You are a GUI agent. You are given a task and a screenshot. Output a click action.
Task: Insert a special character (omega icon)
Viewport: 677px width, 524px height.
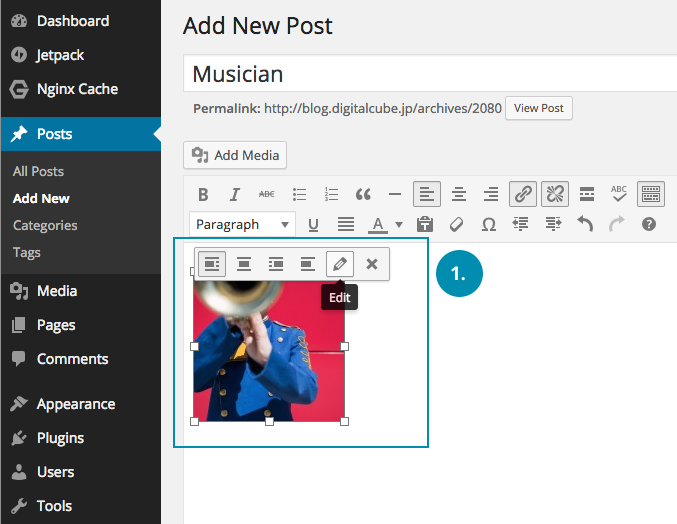click(x=489, y=224)
